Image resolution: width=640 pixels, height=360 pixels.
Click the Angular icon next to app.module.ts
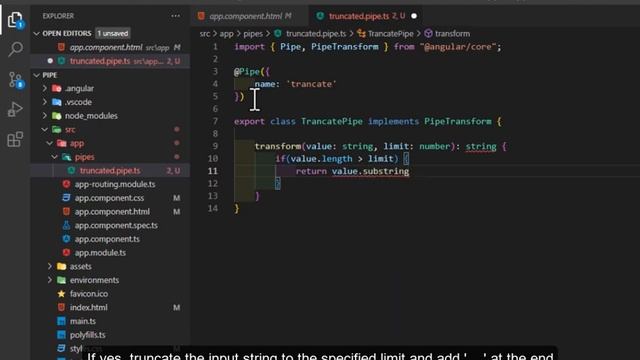tap(66, 253)
